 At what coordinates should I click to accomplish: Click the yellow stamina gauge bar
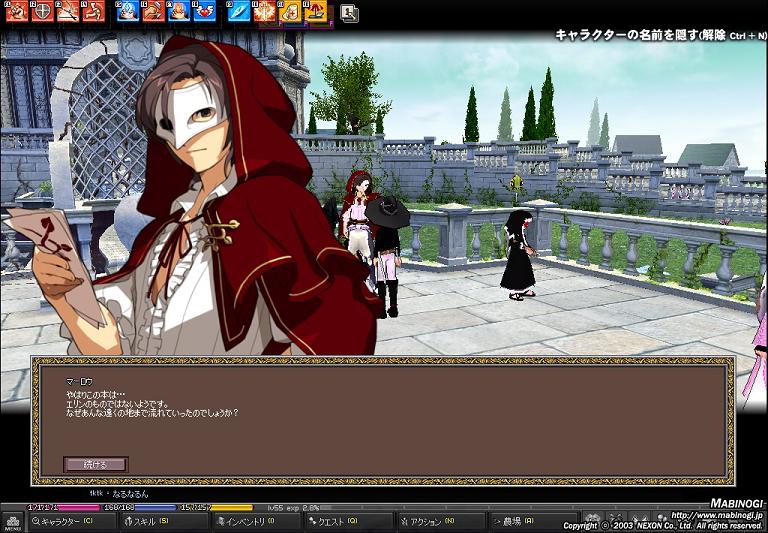click(216, 508)
